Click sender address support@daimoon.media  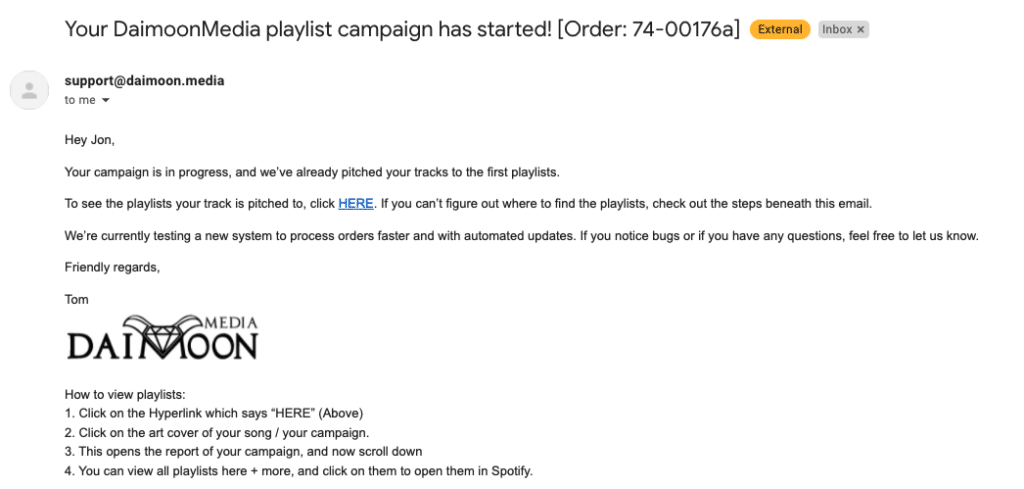click(144, 81)
